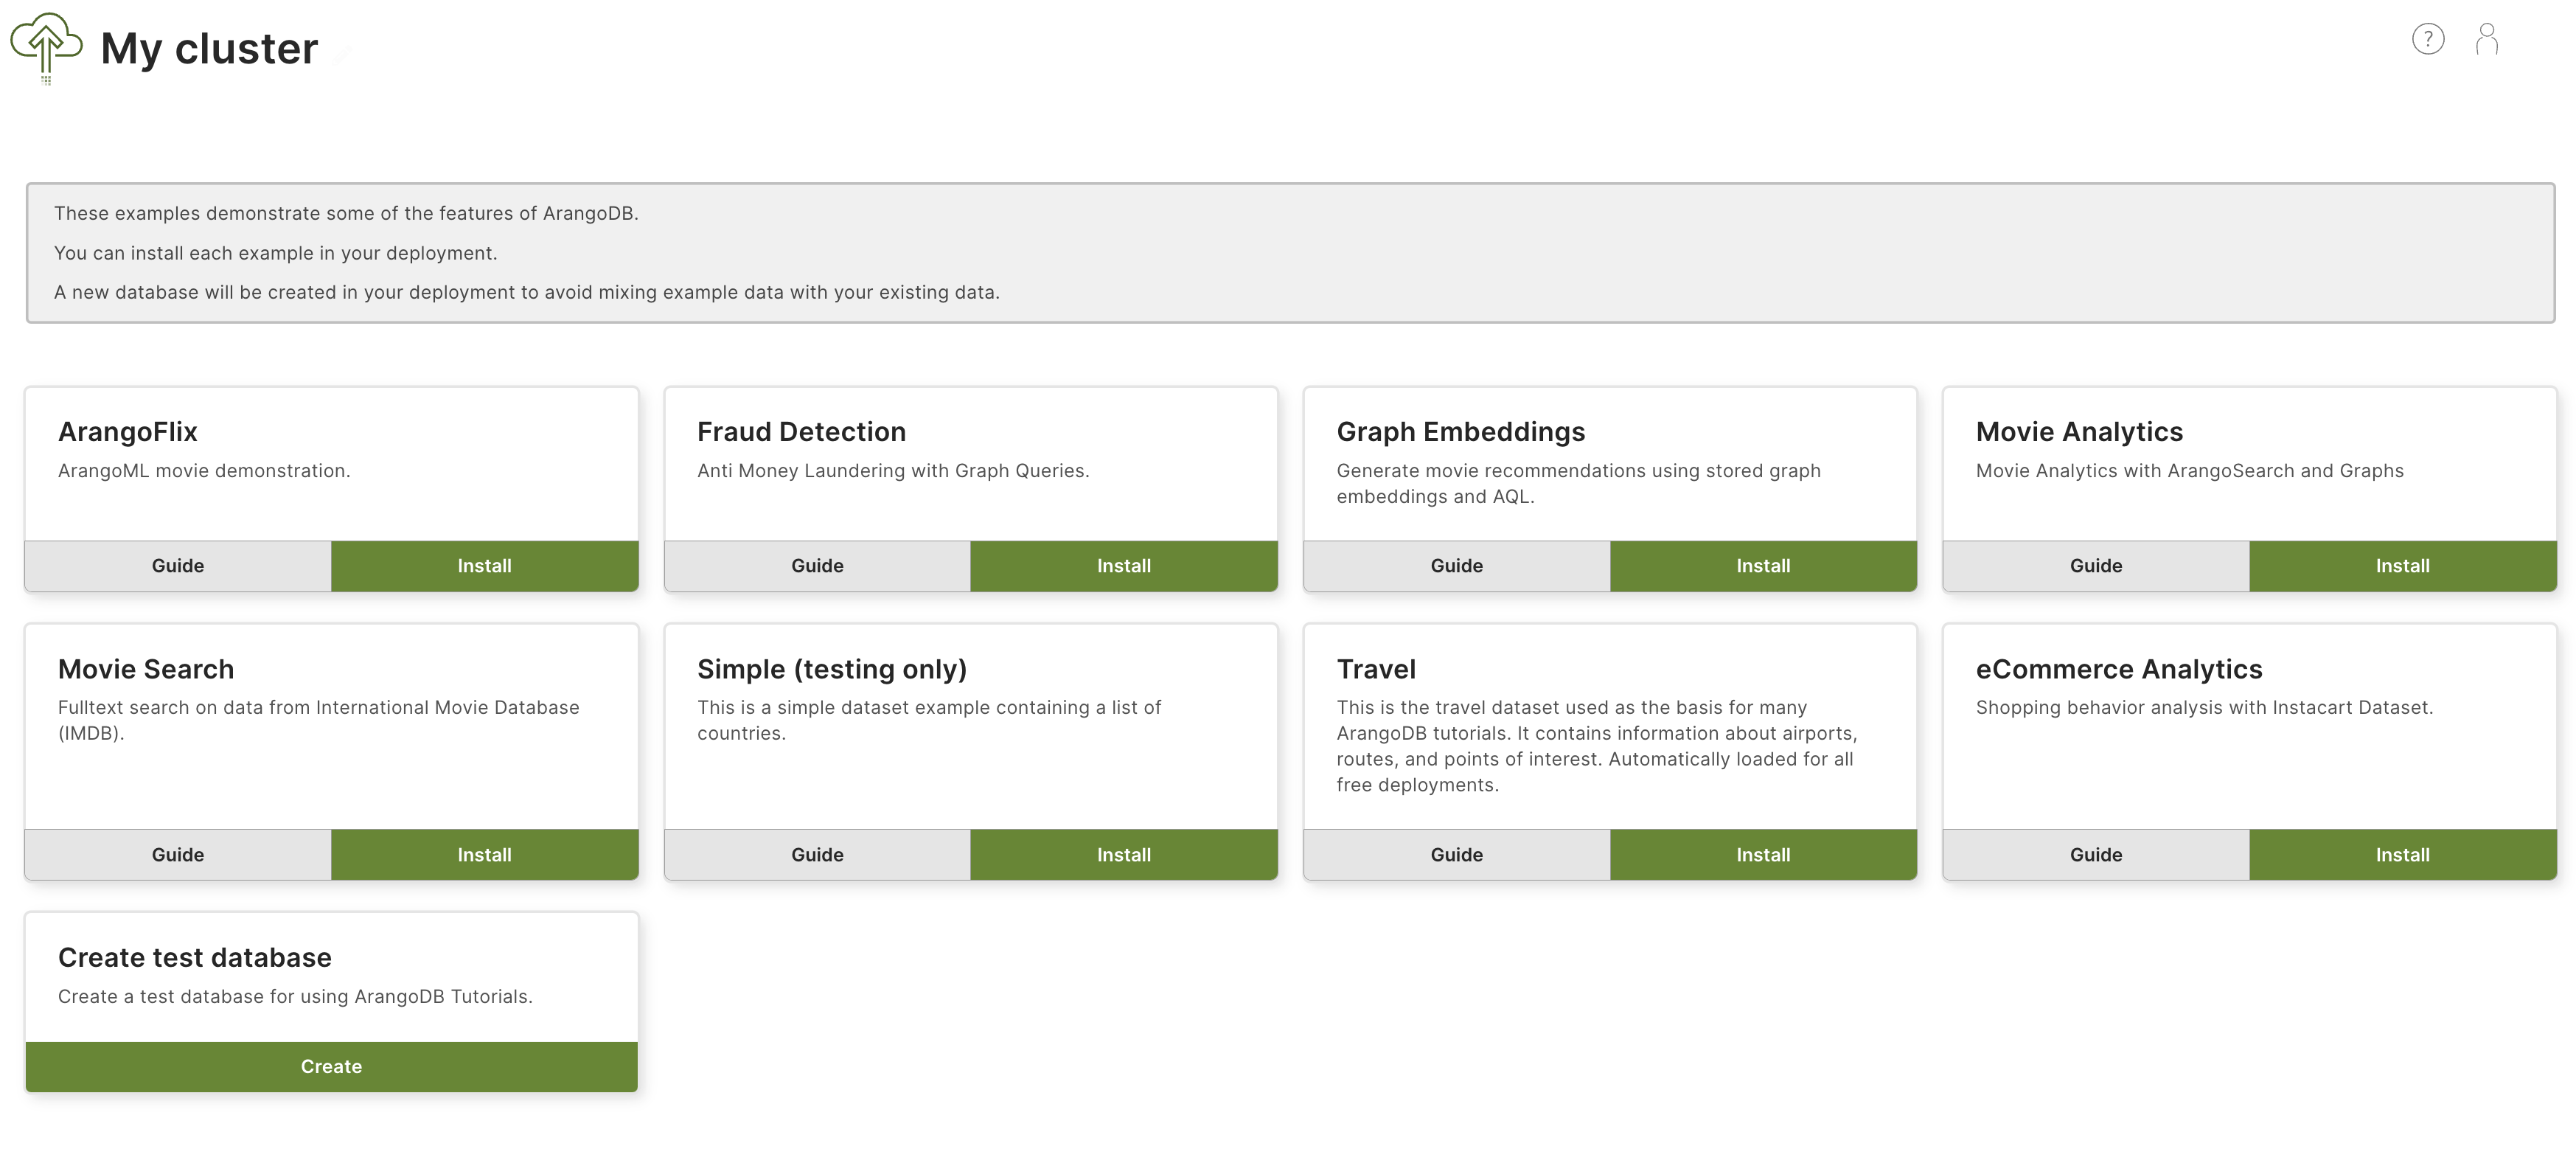Select the Create test database title
The height and width of the screenshot is (1149, 2576).
[195, 958]
